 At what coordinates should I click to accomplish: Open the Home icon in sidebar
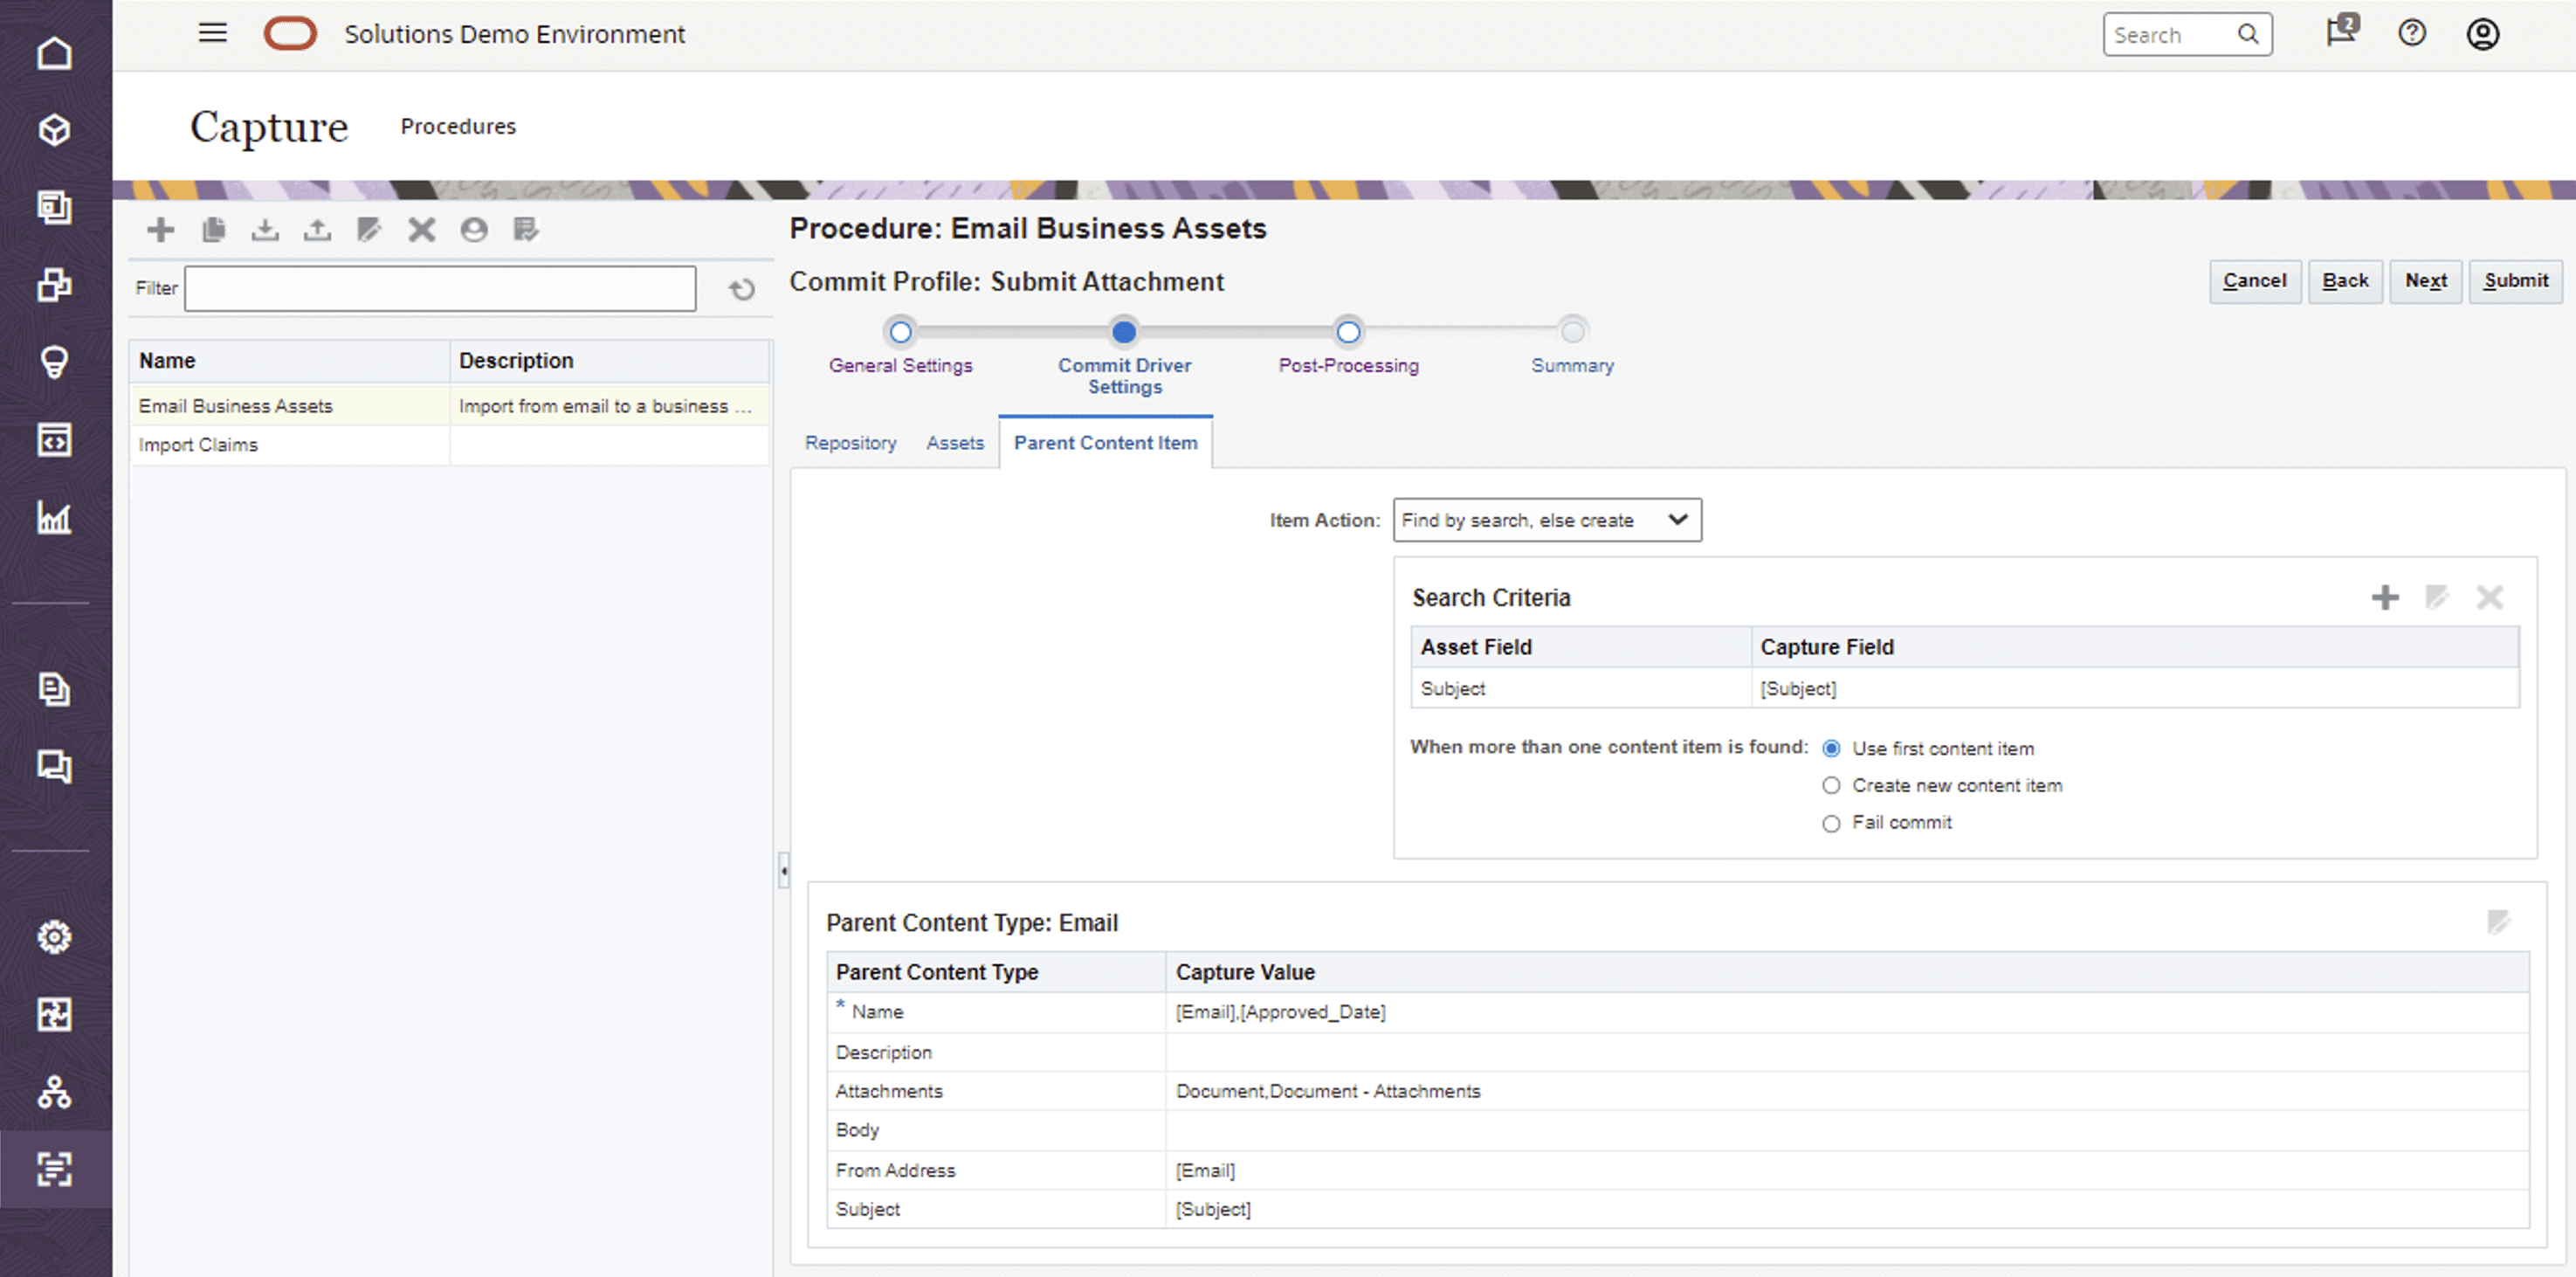coord(54,52)
